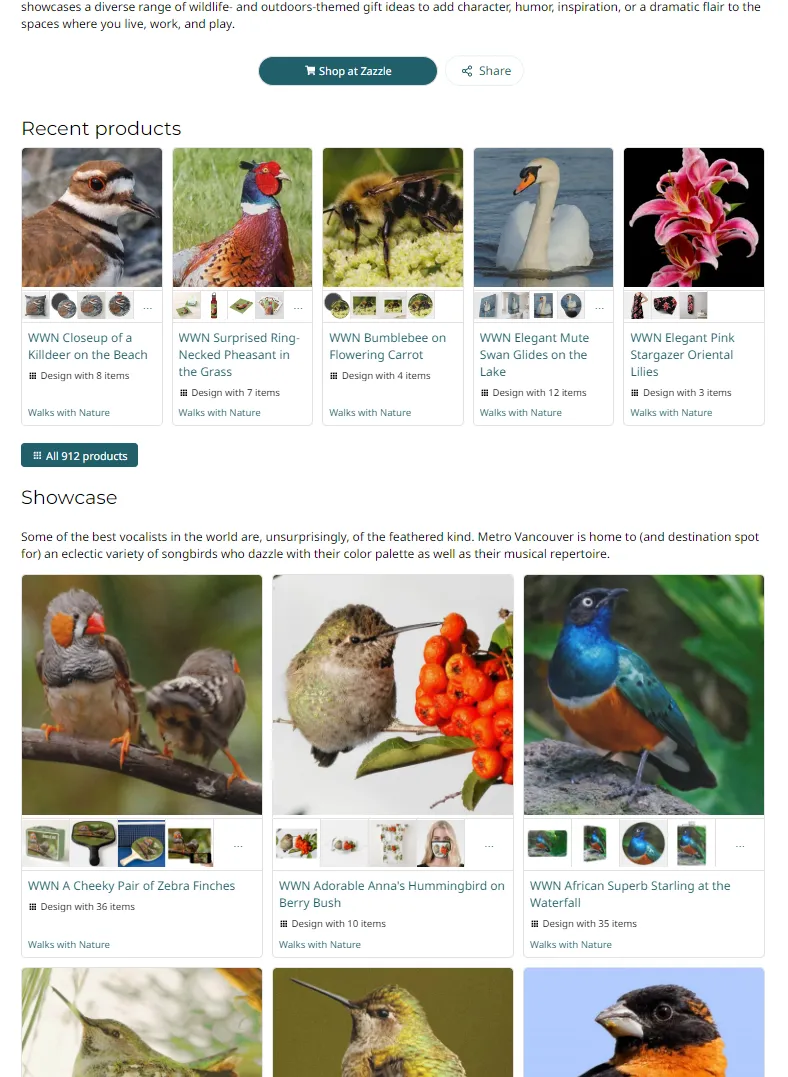Image resolution: width=788 pixels, height=1077 pixels.
Task: Select the bottle product under Pheasant design
Action: point(214,306)
